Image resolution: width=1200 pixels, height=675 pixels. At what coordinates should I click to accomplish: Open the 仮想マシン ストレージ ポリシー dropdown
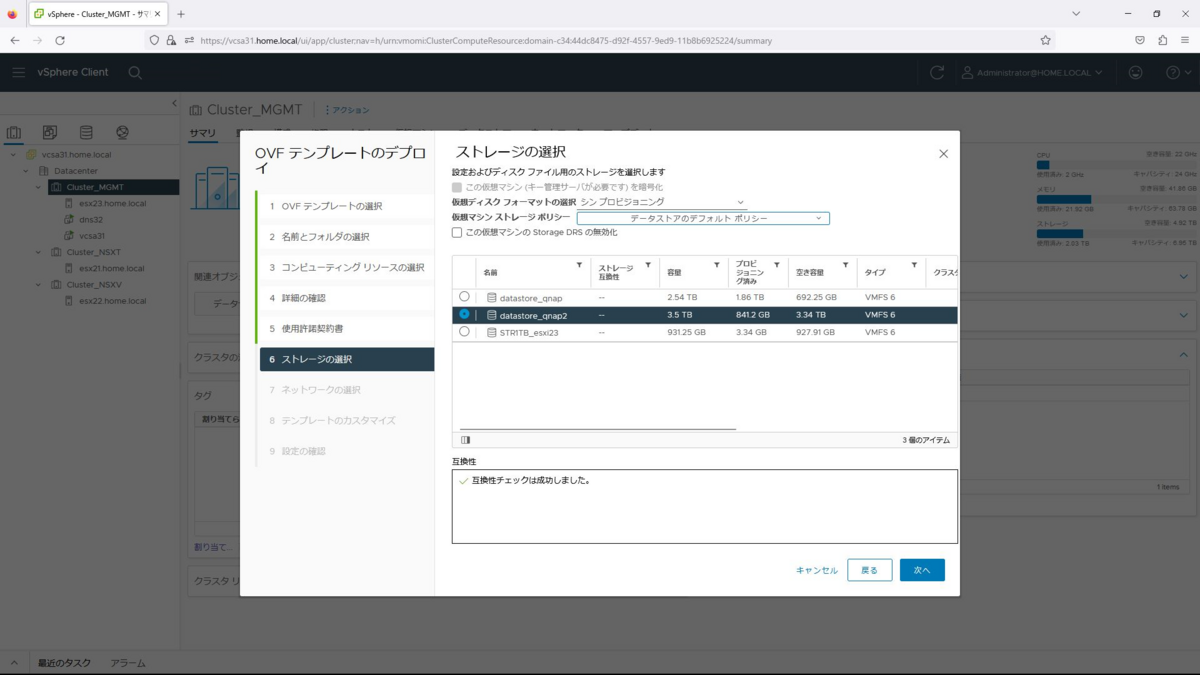[x=703, y=218]
